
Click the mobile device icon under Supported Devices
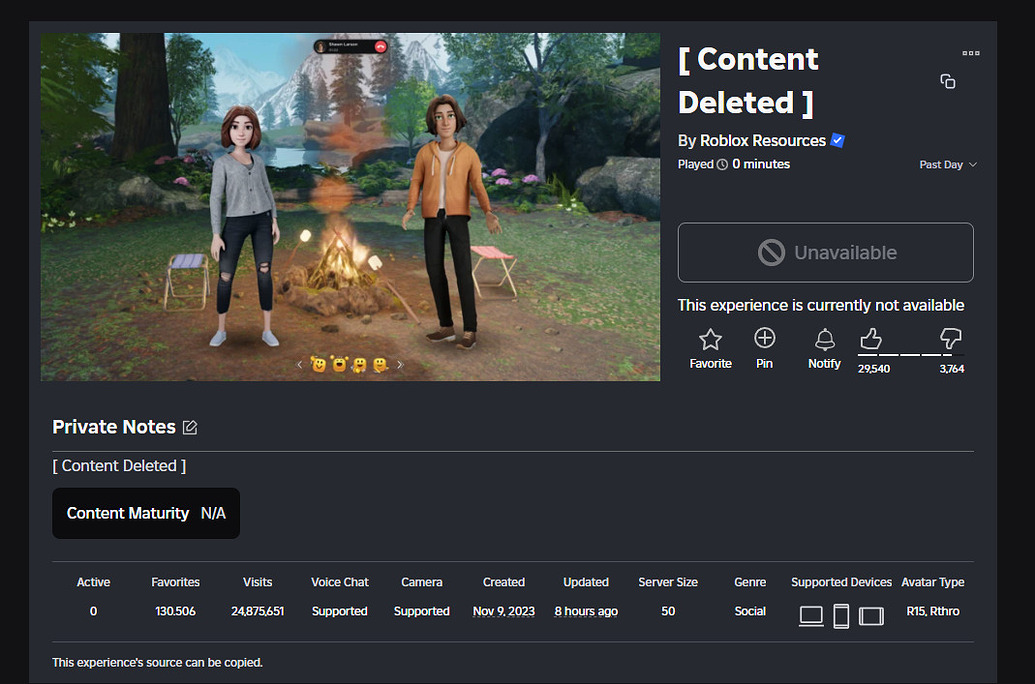[x=841, y=616]
